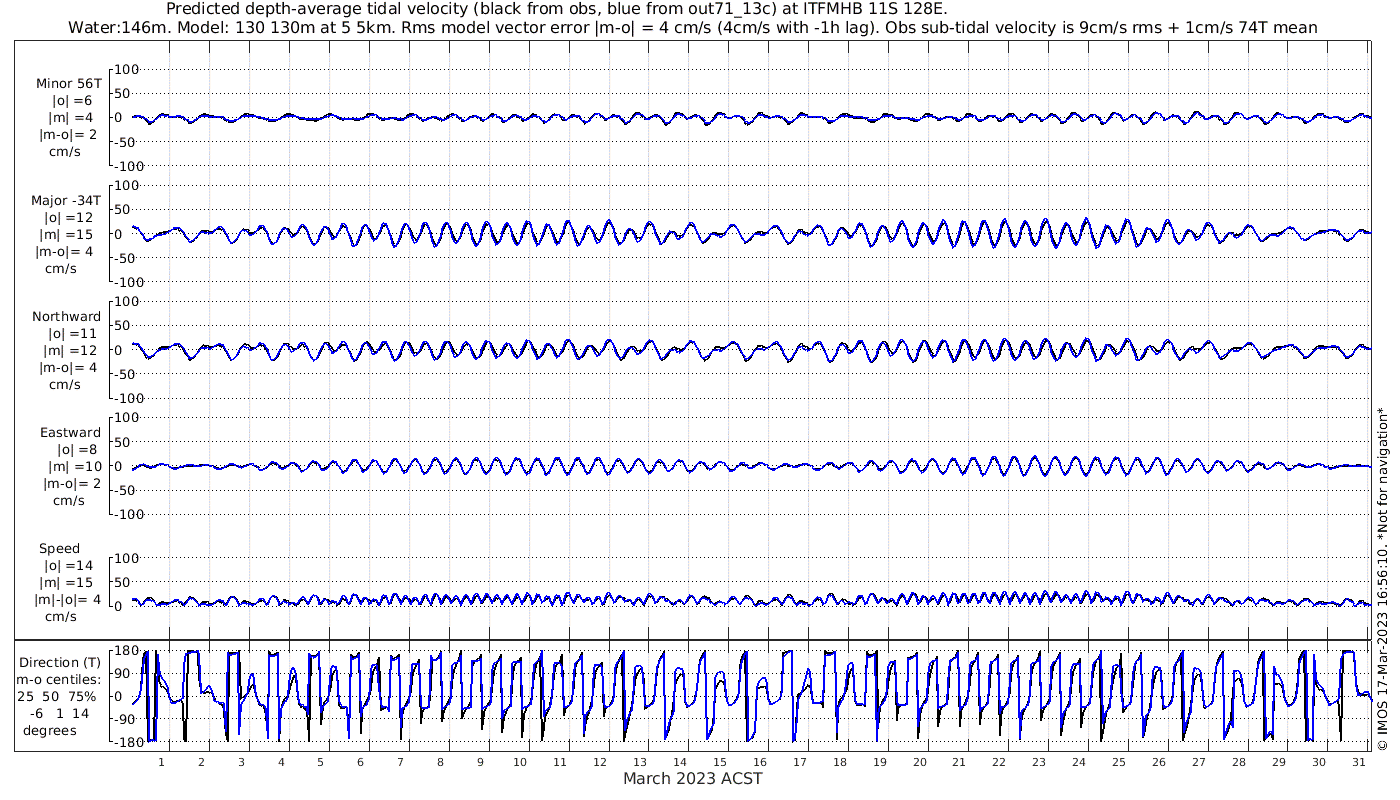Click the "degrees" unit label
1400x800 pixels.
pyautogui.click(x=50, y=730)
